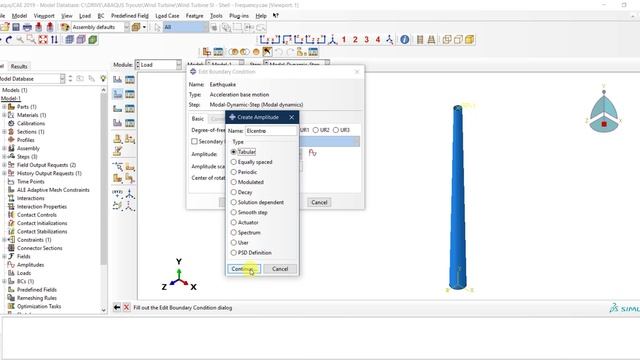Expand Field Output Requests (2) node
640x360 pixels.
coord(4,165)
